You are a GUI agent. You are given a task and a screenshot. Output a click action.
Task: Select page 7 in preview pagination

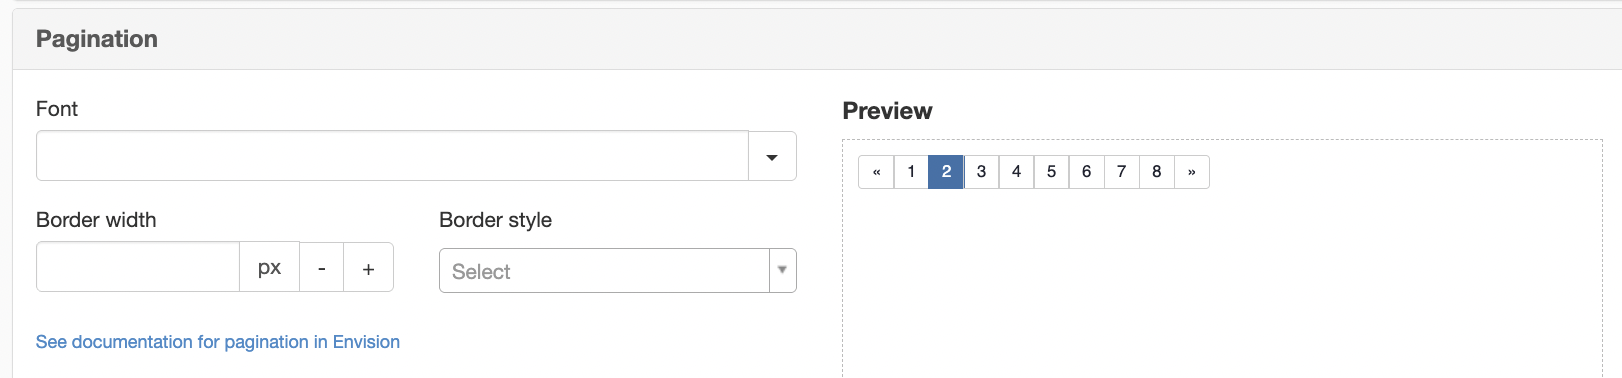click(x=1121, y=172)
